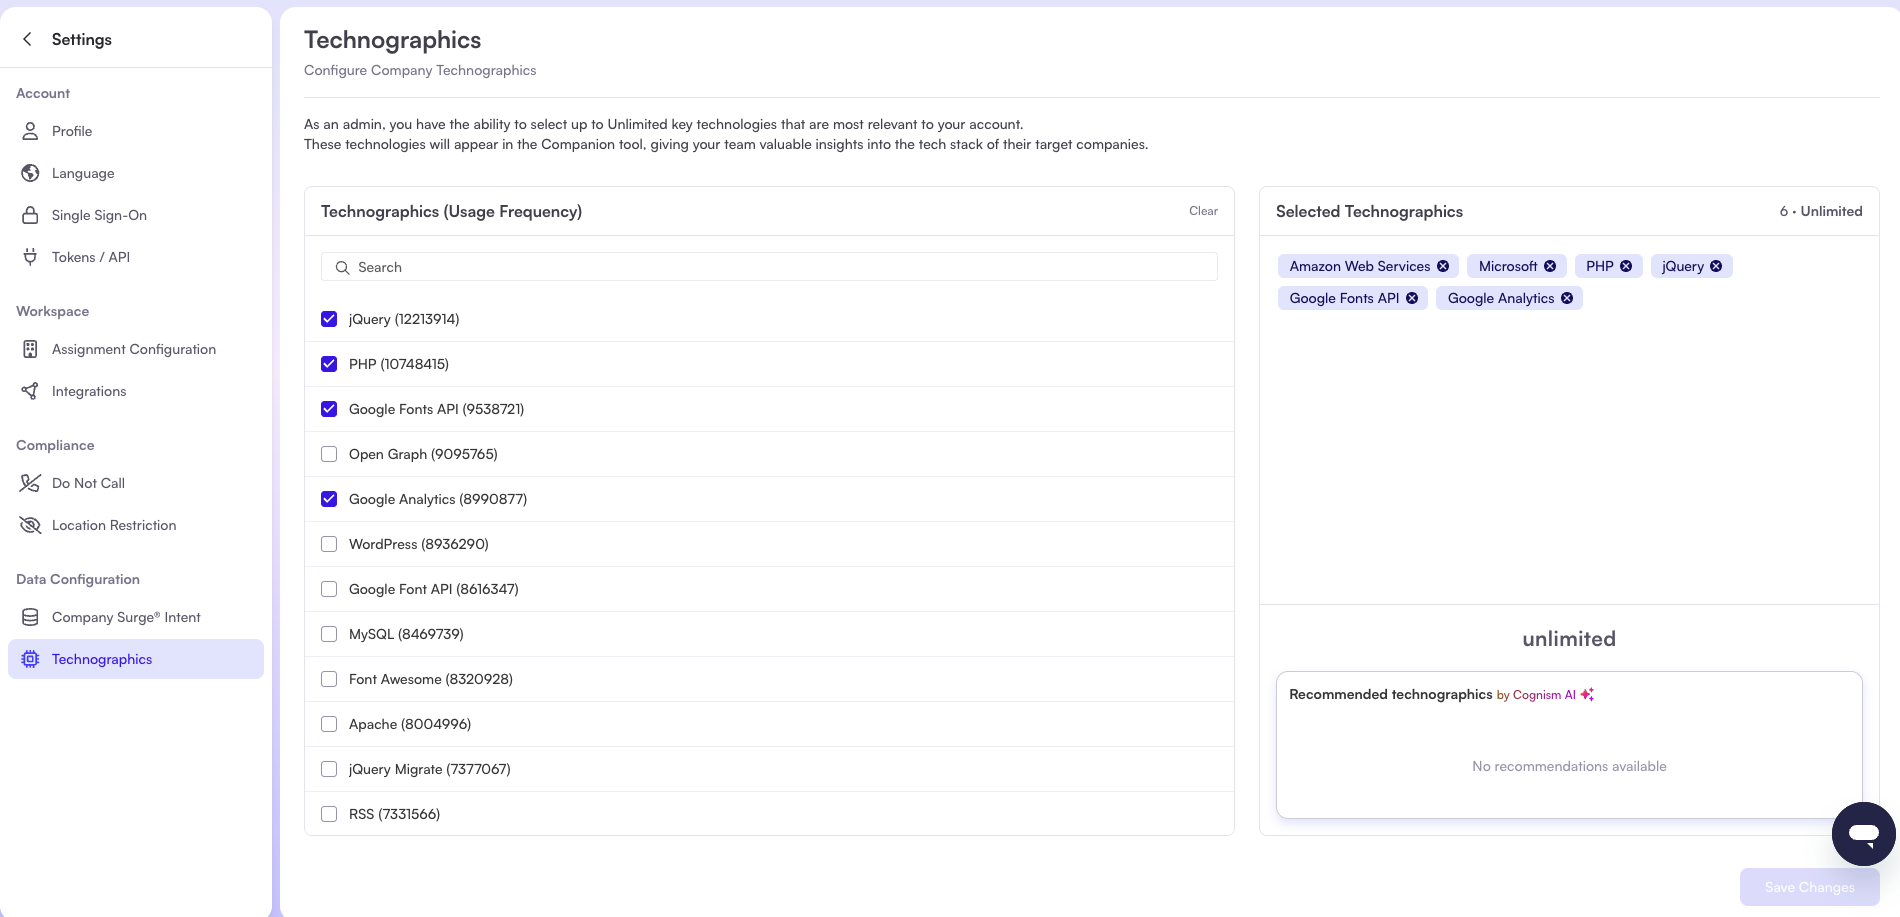Viewport: 1900px width, 917px height.
Task: Go to Company Surge Intent settings
Action: coord(126,617)
